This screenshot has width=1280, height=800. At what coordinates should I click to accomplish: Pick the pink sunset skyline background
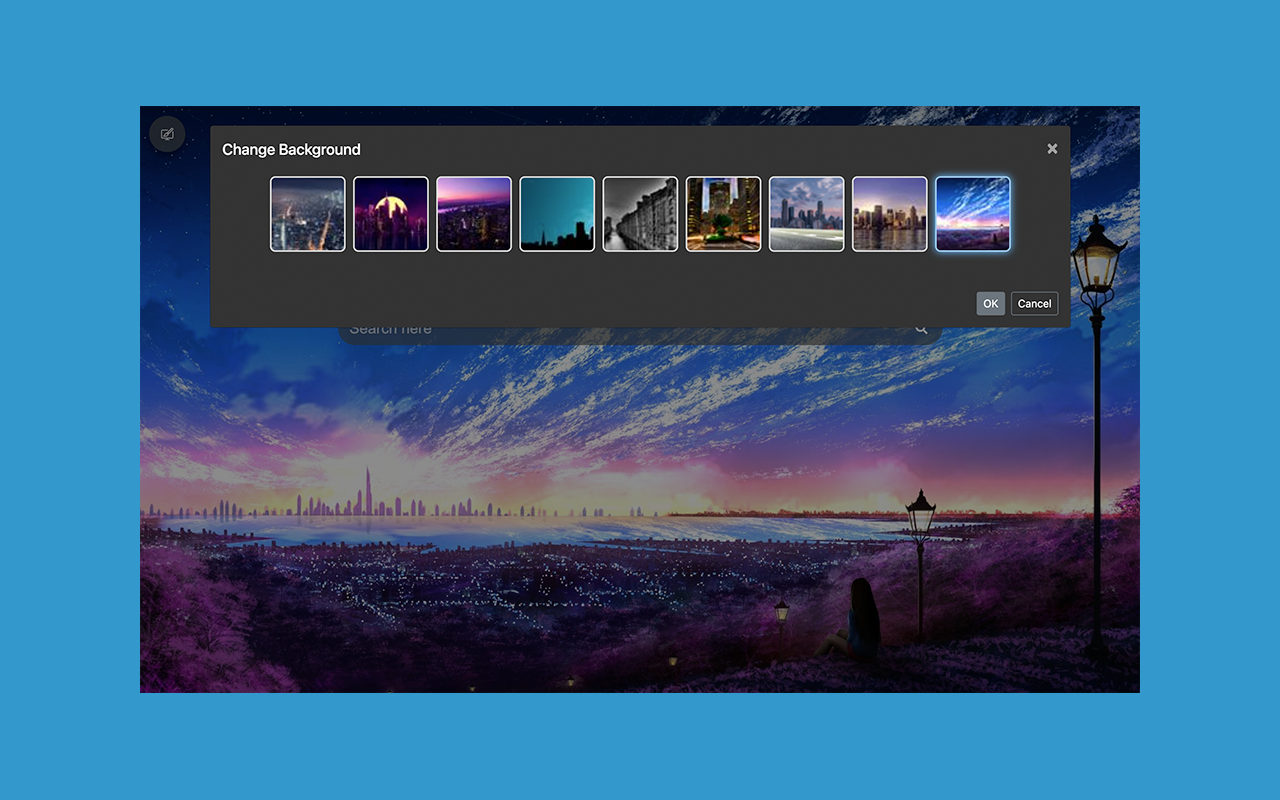pyautogui.click(x=473, y=213)
